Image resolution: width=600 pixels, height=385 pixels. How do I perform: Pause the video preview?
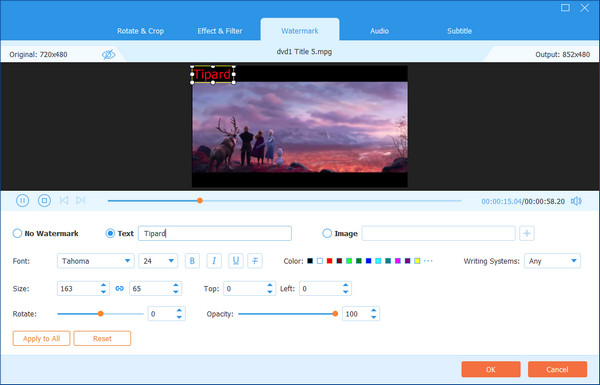(x=22, y=201)
